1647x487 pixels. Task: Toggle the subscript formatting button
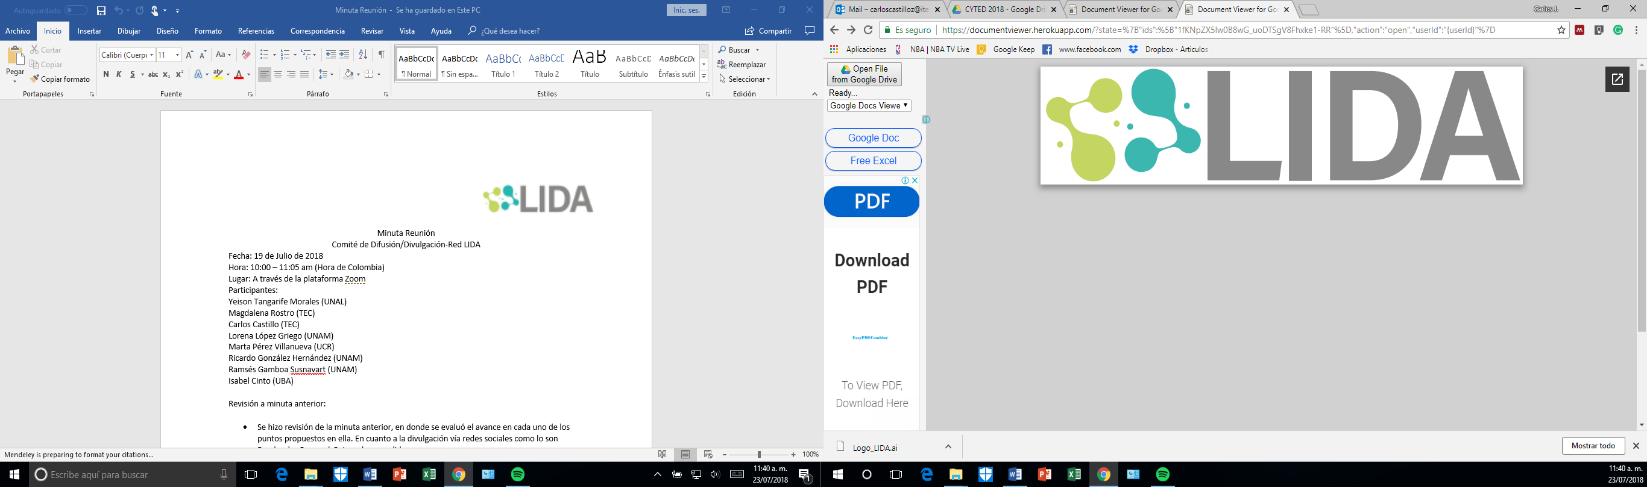tap(166, 74)
